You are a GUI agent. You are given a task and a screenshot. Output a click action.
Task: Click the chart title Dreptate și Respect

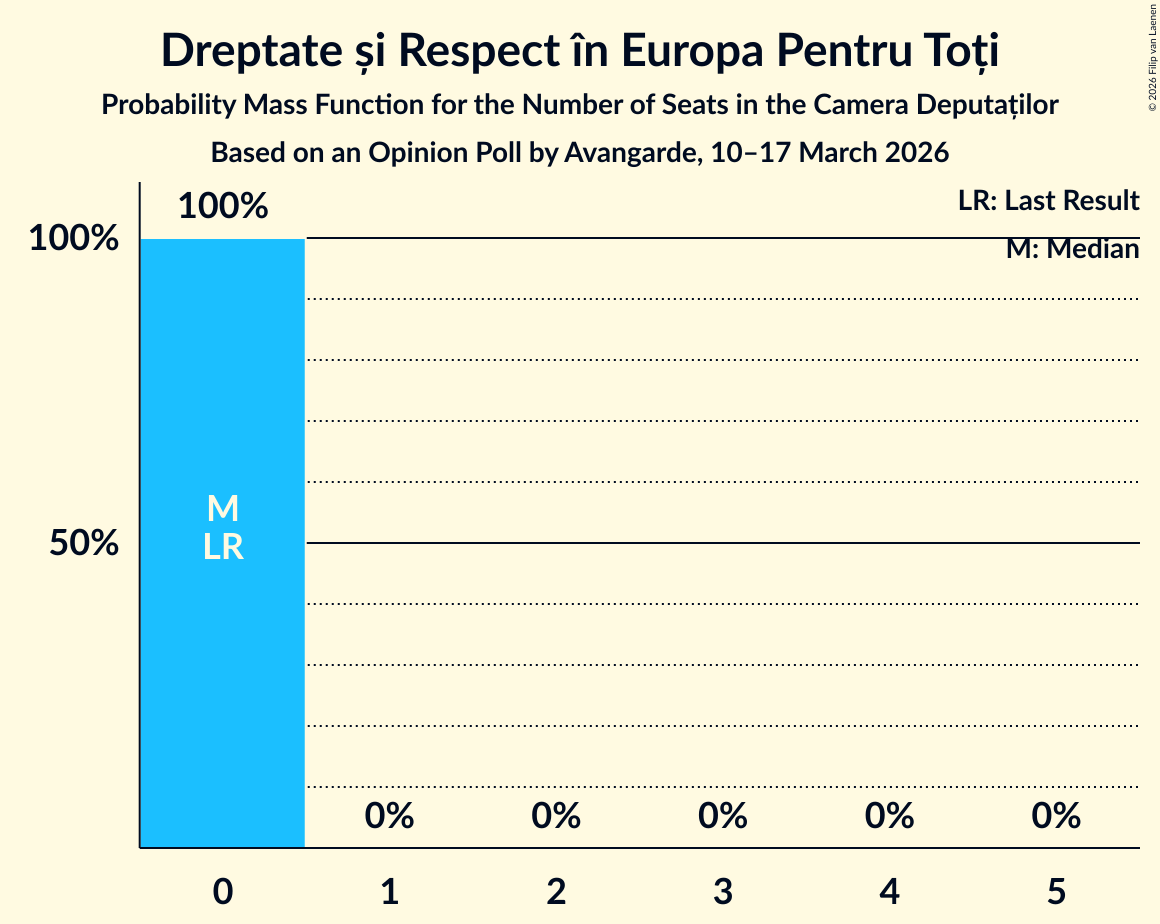580,50
